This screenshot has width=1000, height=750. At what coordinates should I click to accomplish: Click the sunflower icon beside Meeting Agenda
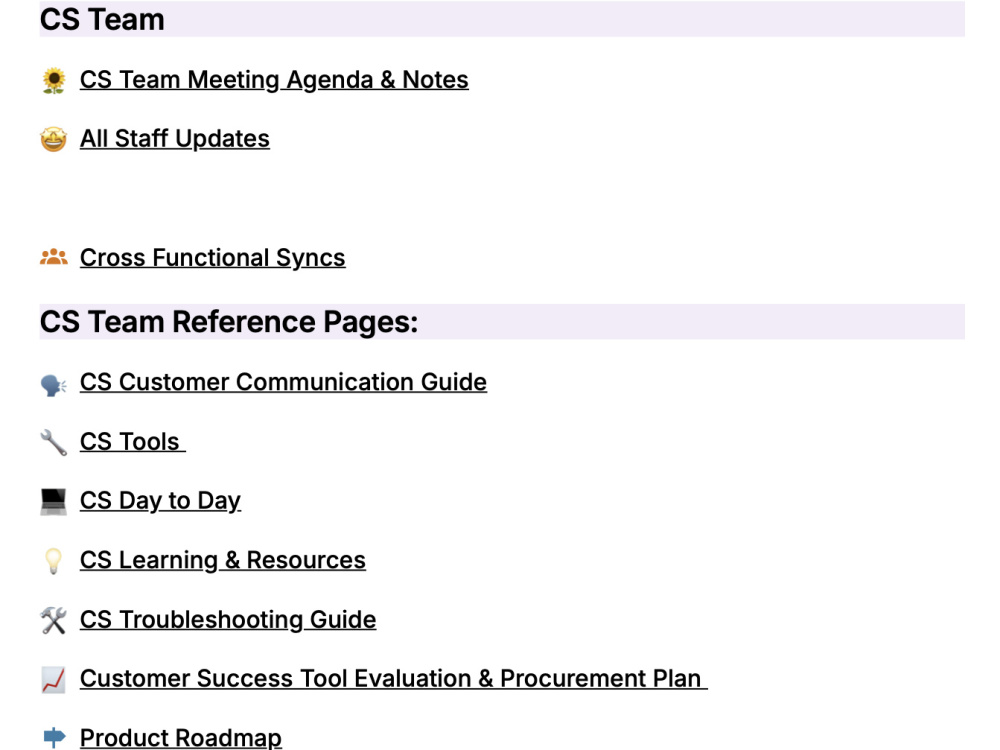[x=54, y=81]
